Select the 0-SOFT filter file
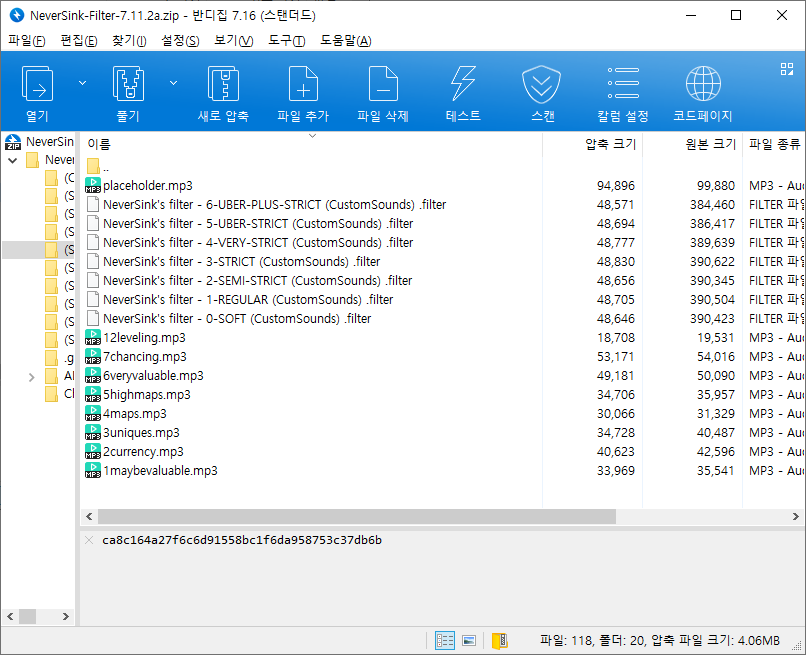Image resolution: width=806 pixels, height=655 pixels. (x=229, y=319)
